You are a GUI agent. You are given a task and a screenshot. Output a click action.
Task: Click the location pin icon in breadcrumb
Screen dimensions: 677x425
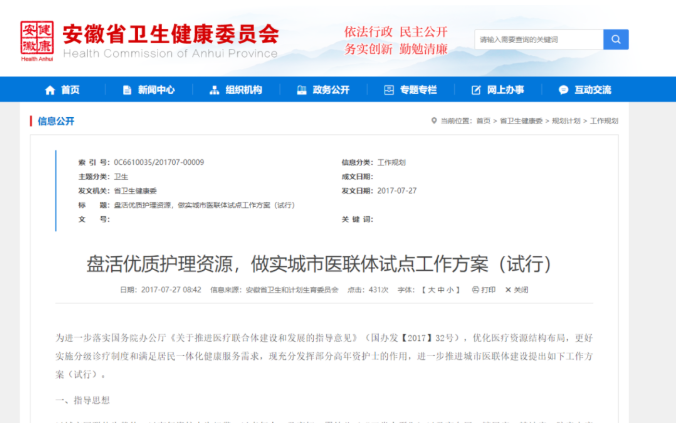tap(434, 121)
